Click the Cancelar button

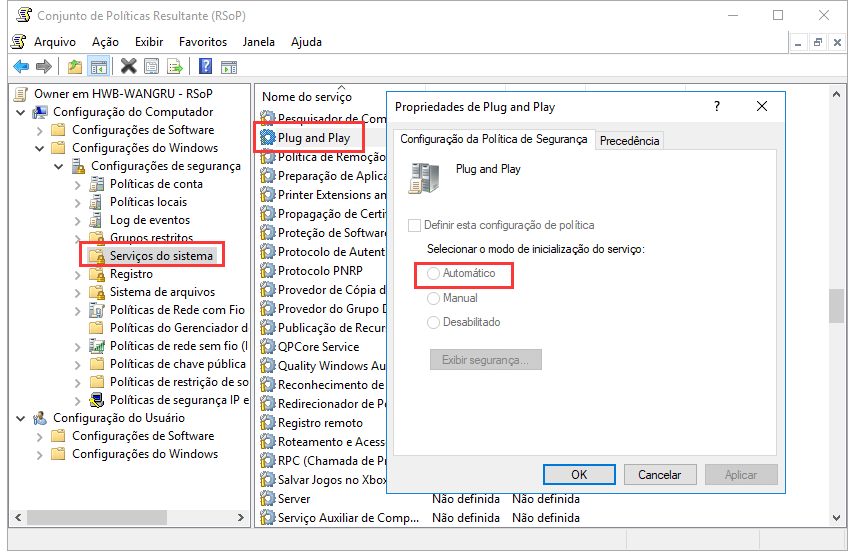coord(660,475)
